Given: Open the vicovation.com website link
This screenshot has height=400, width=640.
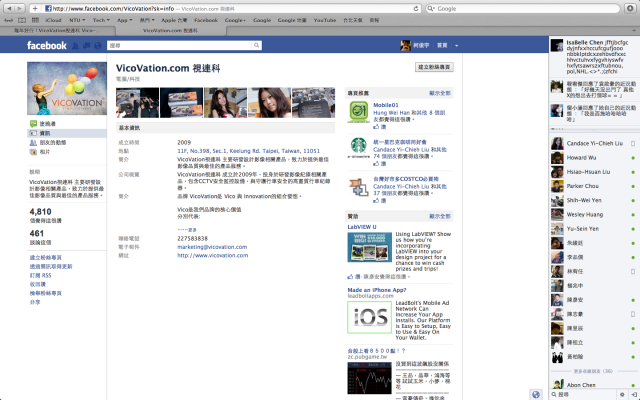Looking at the screenshot, I should 213,256.
